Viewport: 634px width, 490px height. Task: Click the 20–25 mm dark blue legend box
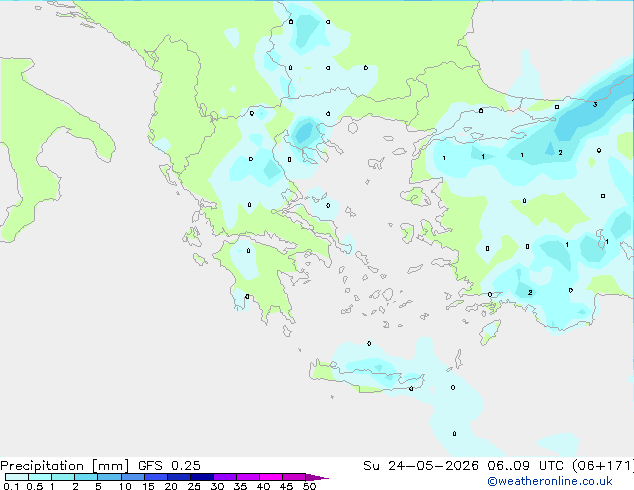pyautogui.click(x=179, y=477)
